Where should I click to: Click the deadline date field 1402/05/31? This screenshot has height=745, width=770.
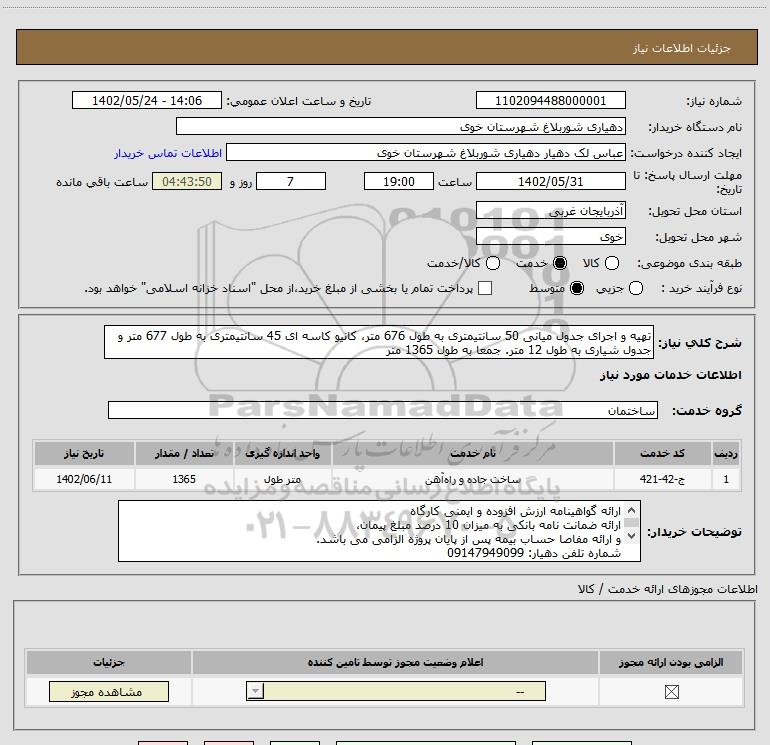point(550,181)
